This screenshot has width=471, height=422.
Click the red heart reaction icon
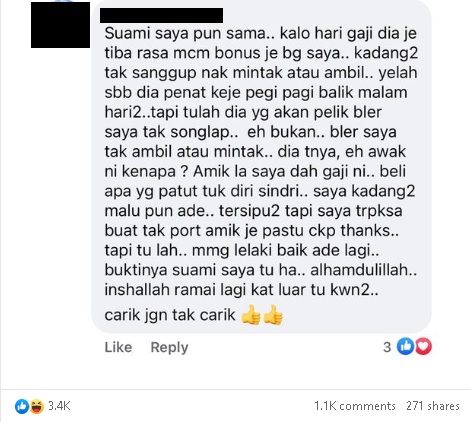423,346
